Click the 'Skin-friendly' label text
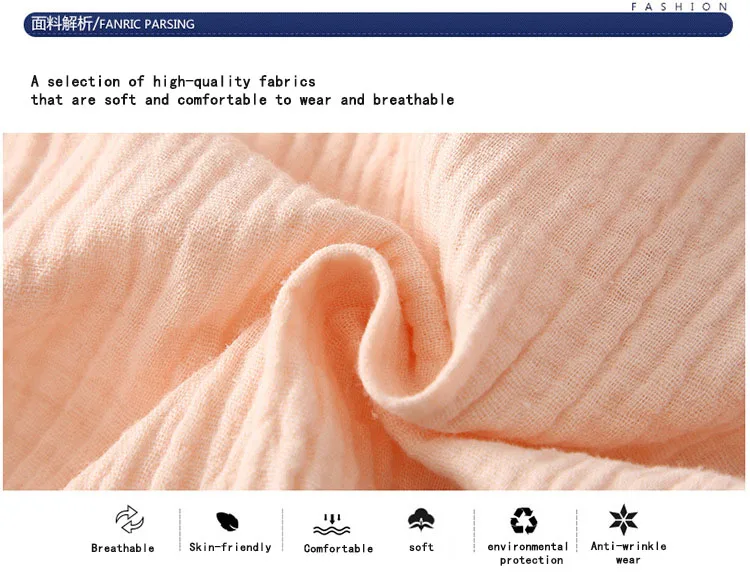The width and height of the screenshot is (750, 575). tap(230, 547)
